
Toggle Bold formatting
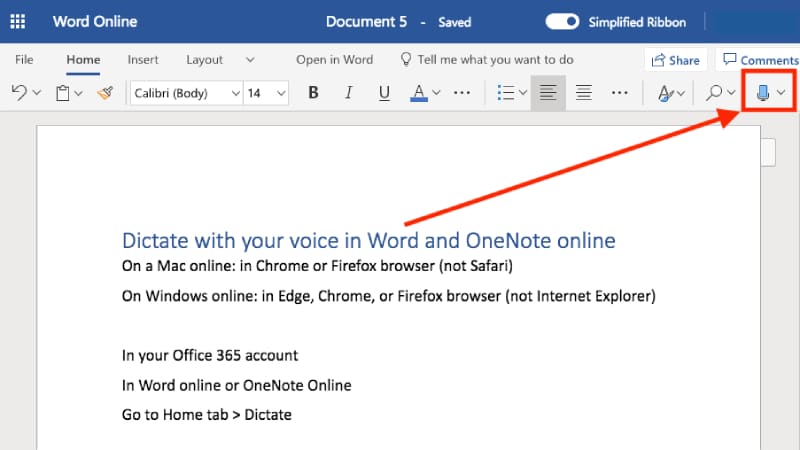[x=313, y=93]
